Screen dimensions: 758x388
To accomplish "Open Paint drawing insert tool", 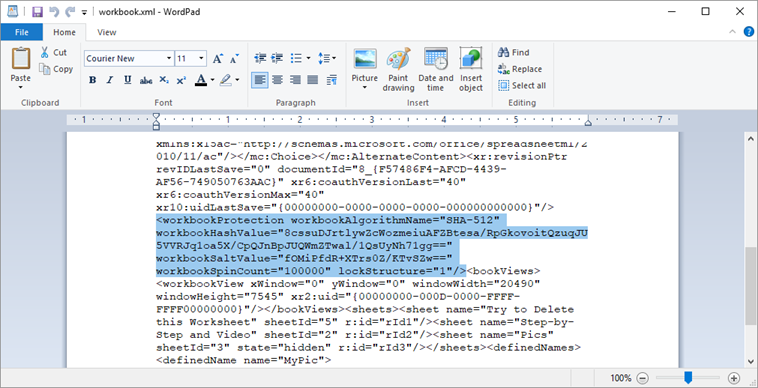I will pyautogui.click(x=398, y=59).
